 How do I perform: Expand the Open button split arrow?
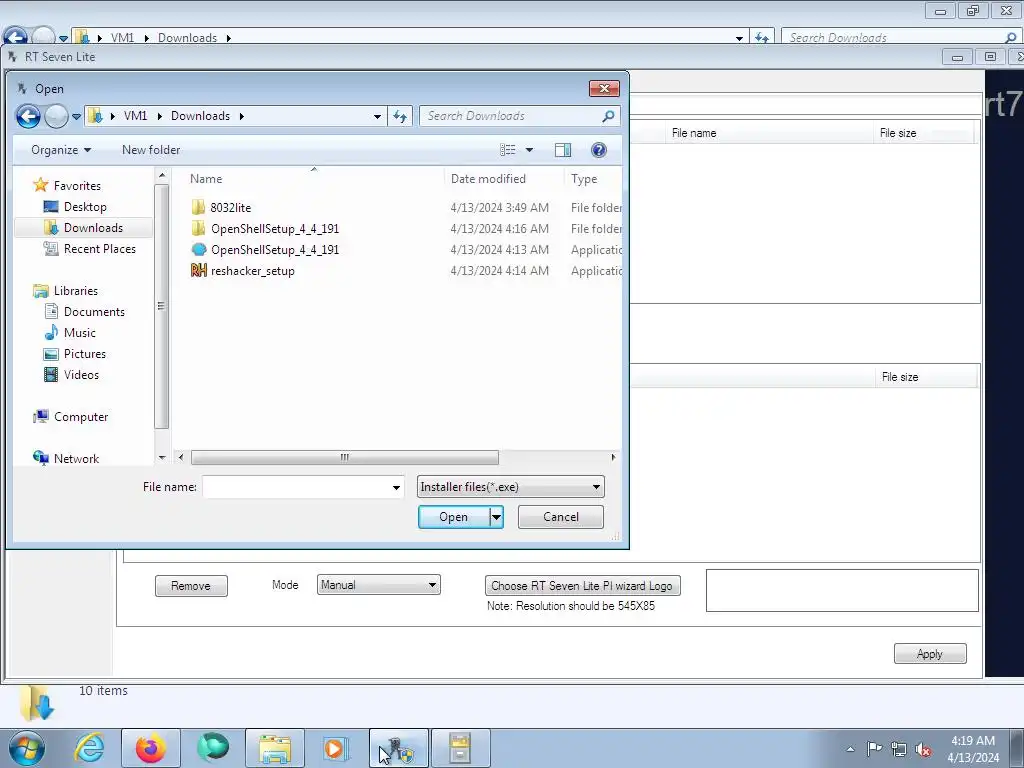(x=496, y=517)
